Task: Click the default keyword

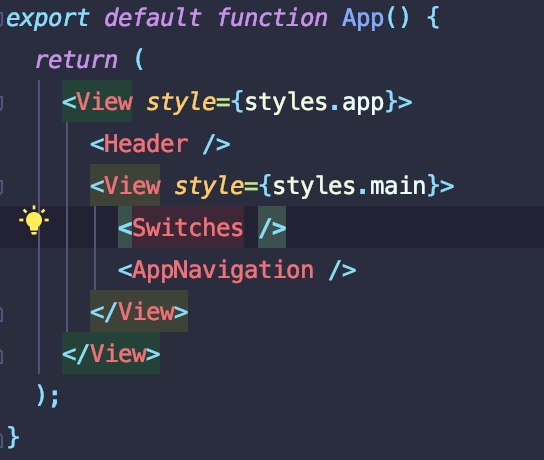Action: click(153, 17)
